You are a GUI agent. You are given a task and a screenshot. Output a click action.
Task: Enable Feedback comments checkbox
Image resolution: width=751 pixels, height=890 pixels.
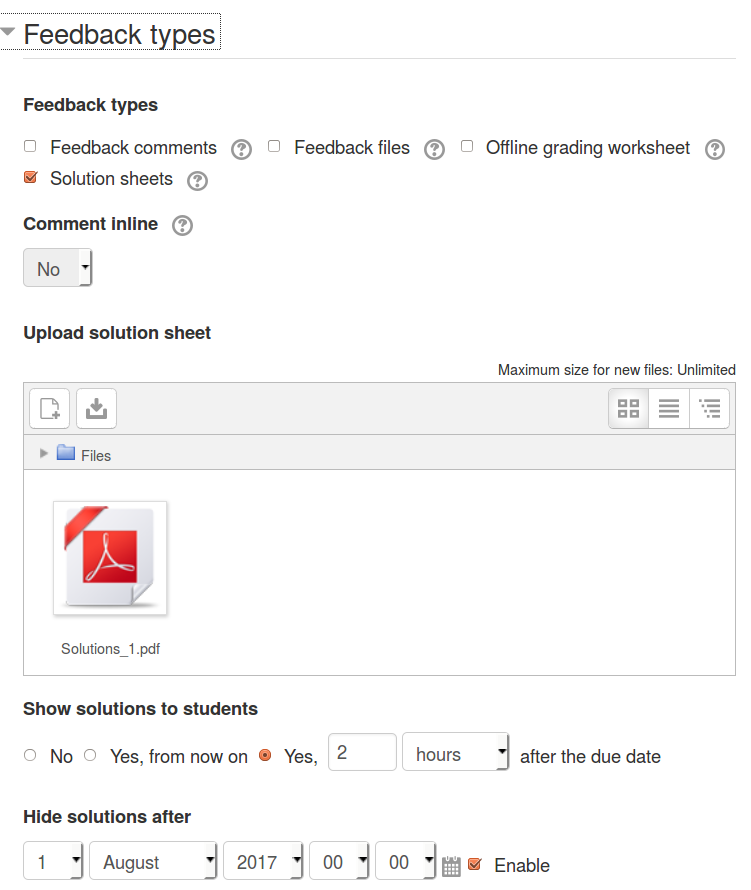tap(30, 146)
